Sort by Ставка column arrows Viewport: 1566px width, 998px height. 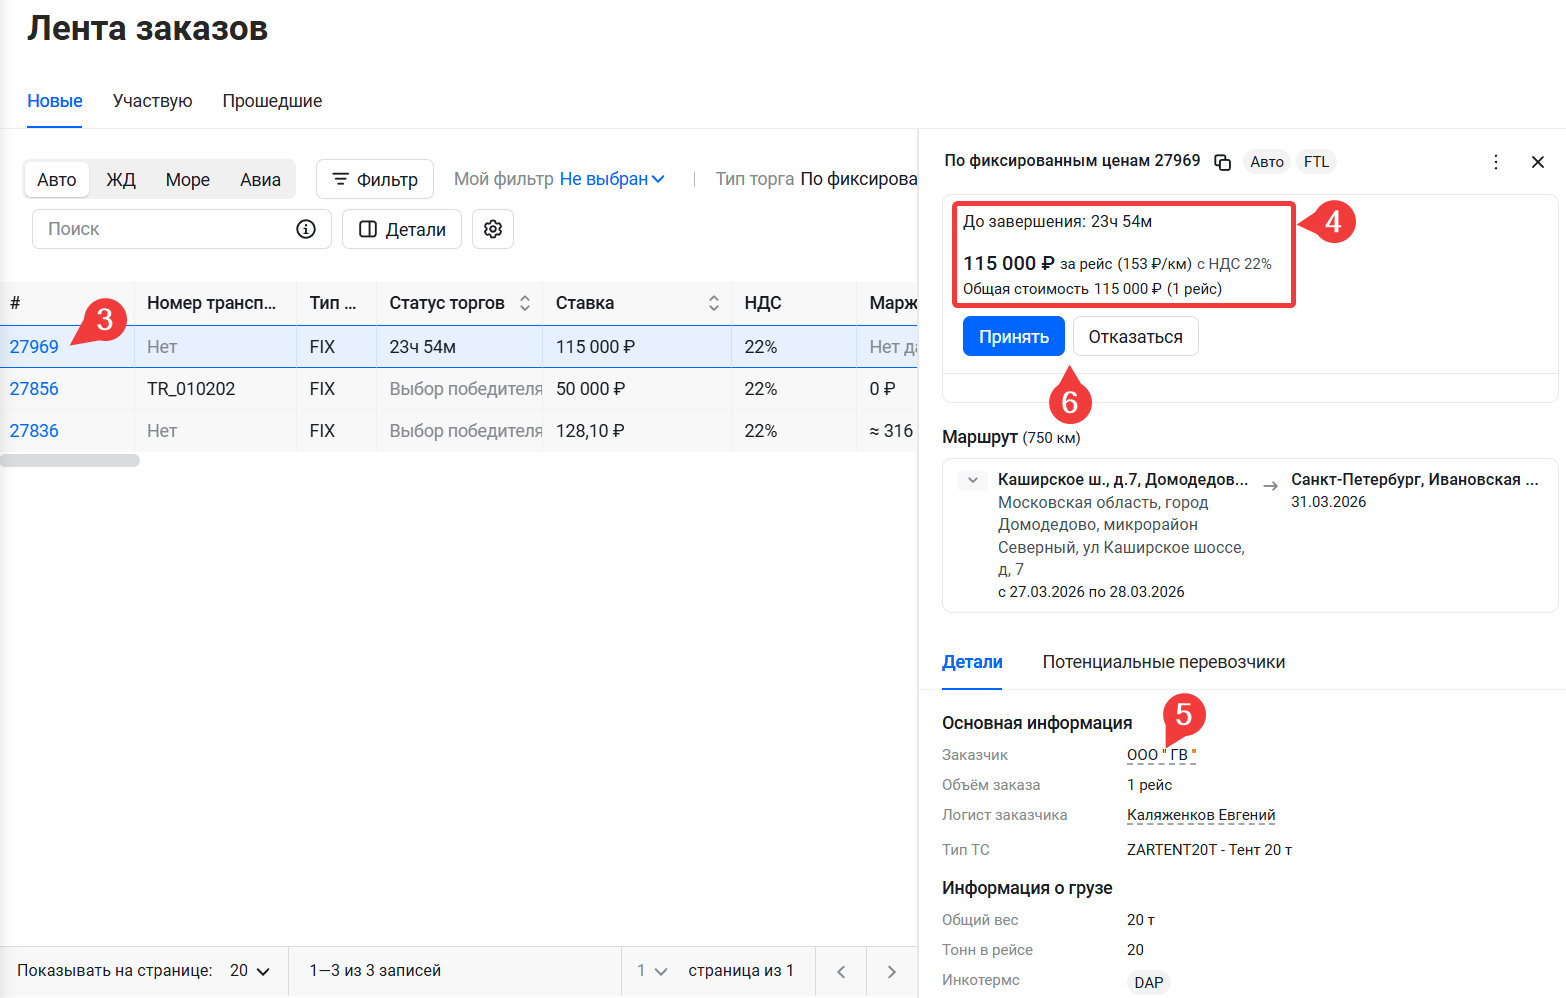pyautogui.click(x=713, y=303)
